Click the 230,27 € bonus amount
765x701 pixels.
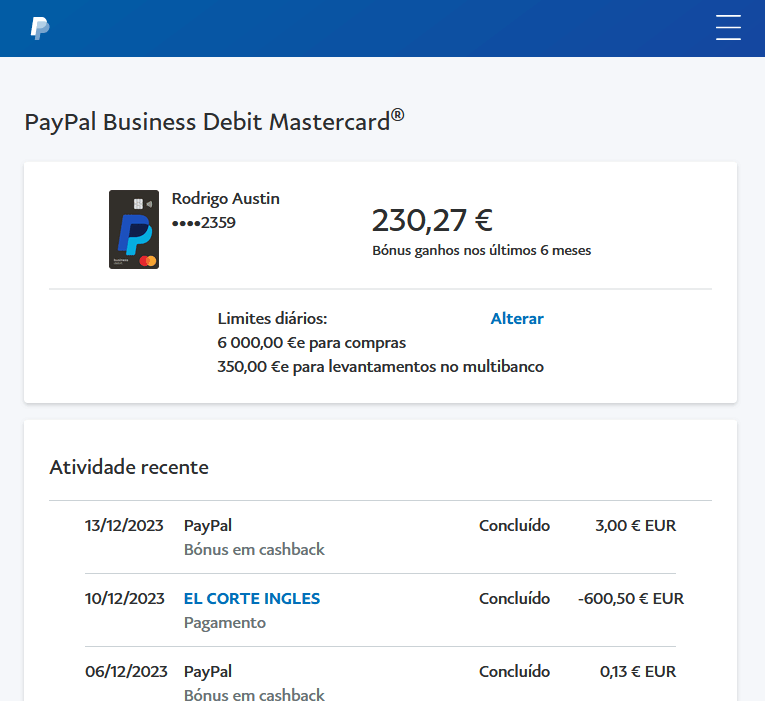tap(432, 220)
